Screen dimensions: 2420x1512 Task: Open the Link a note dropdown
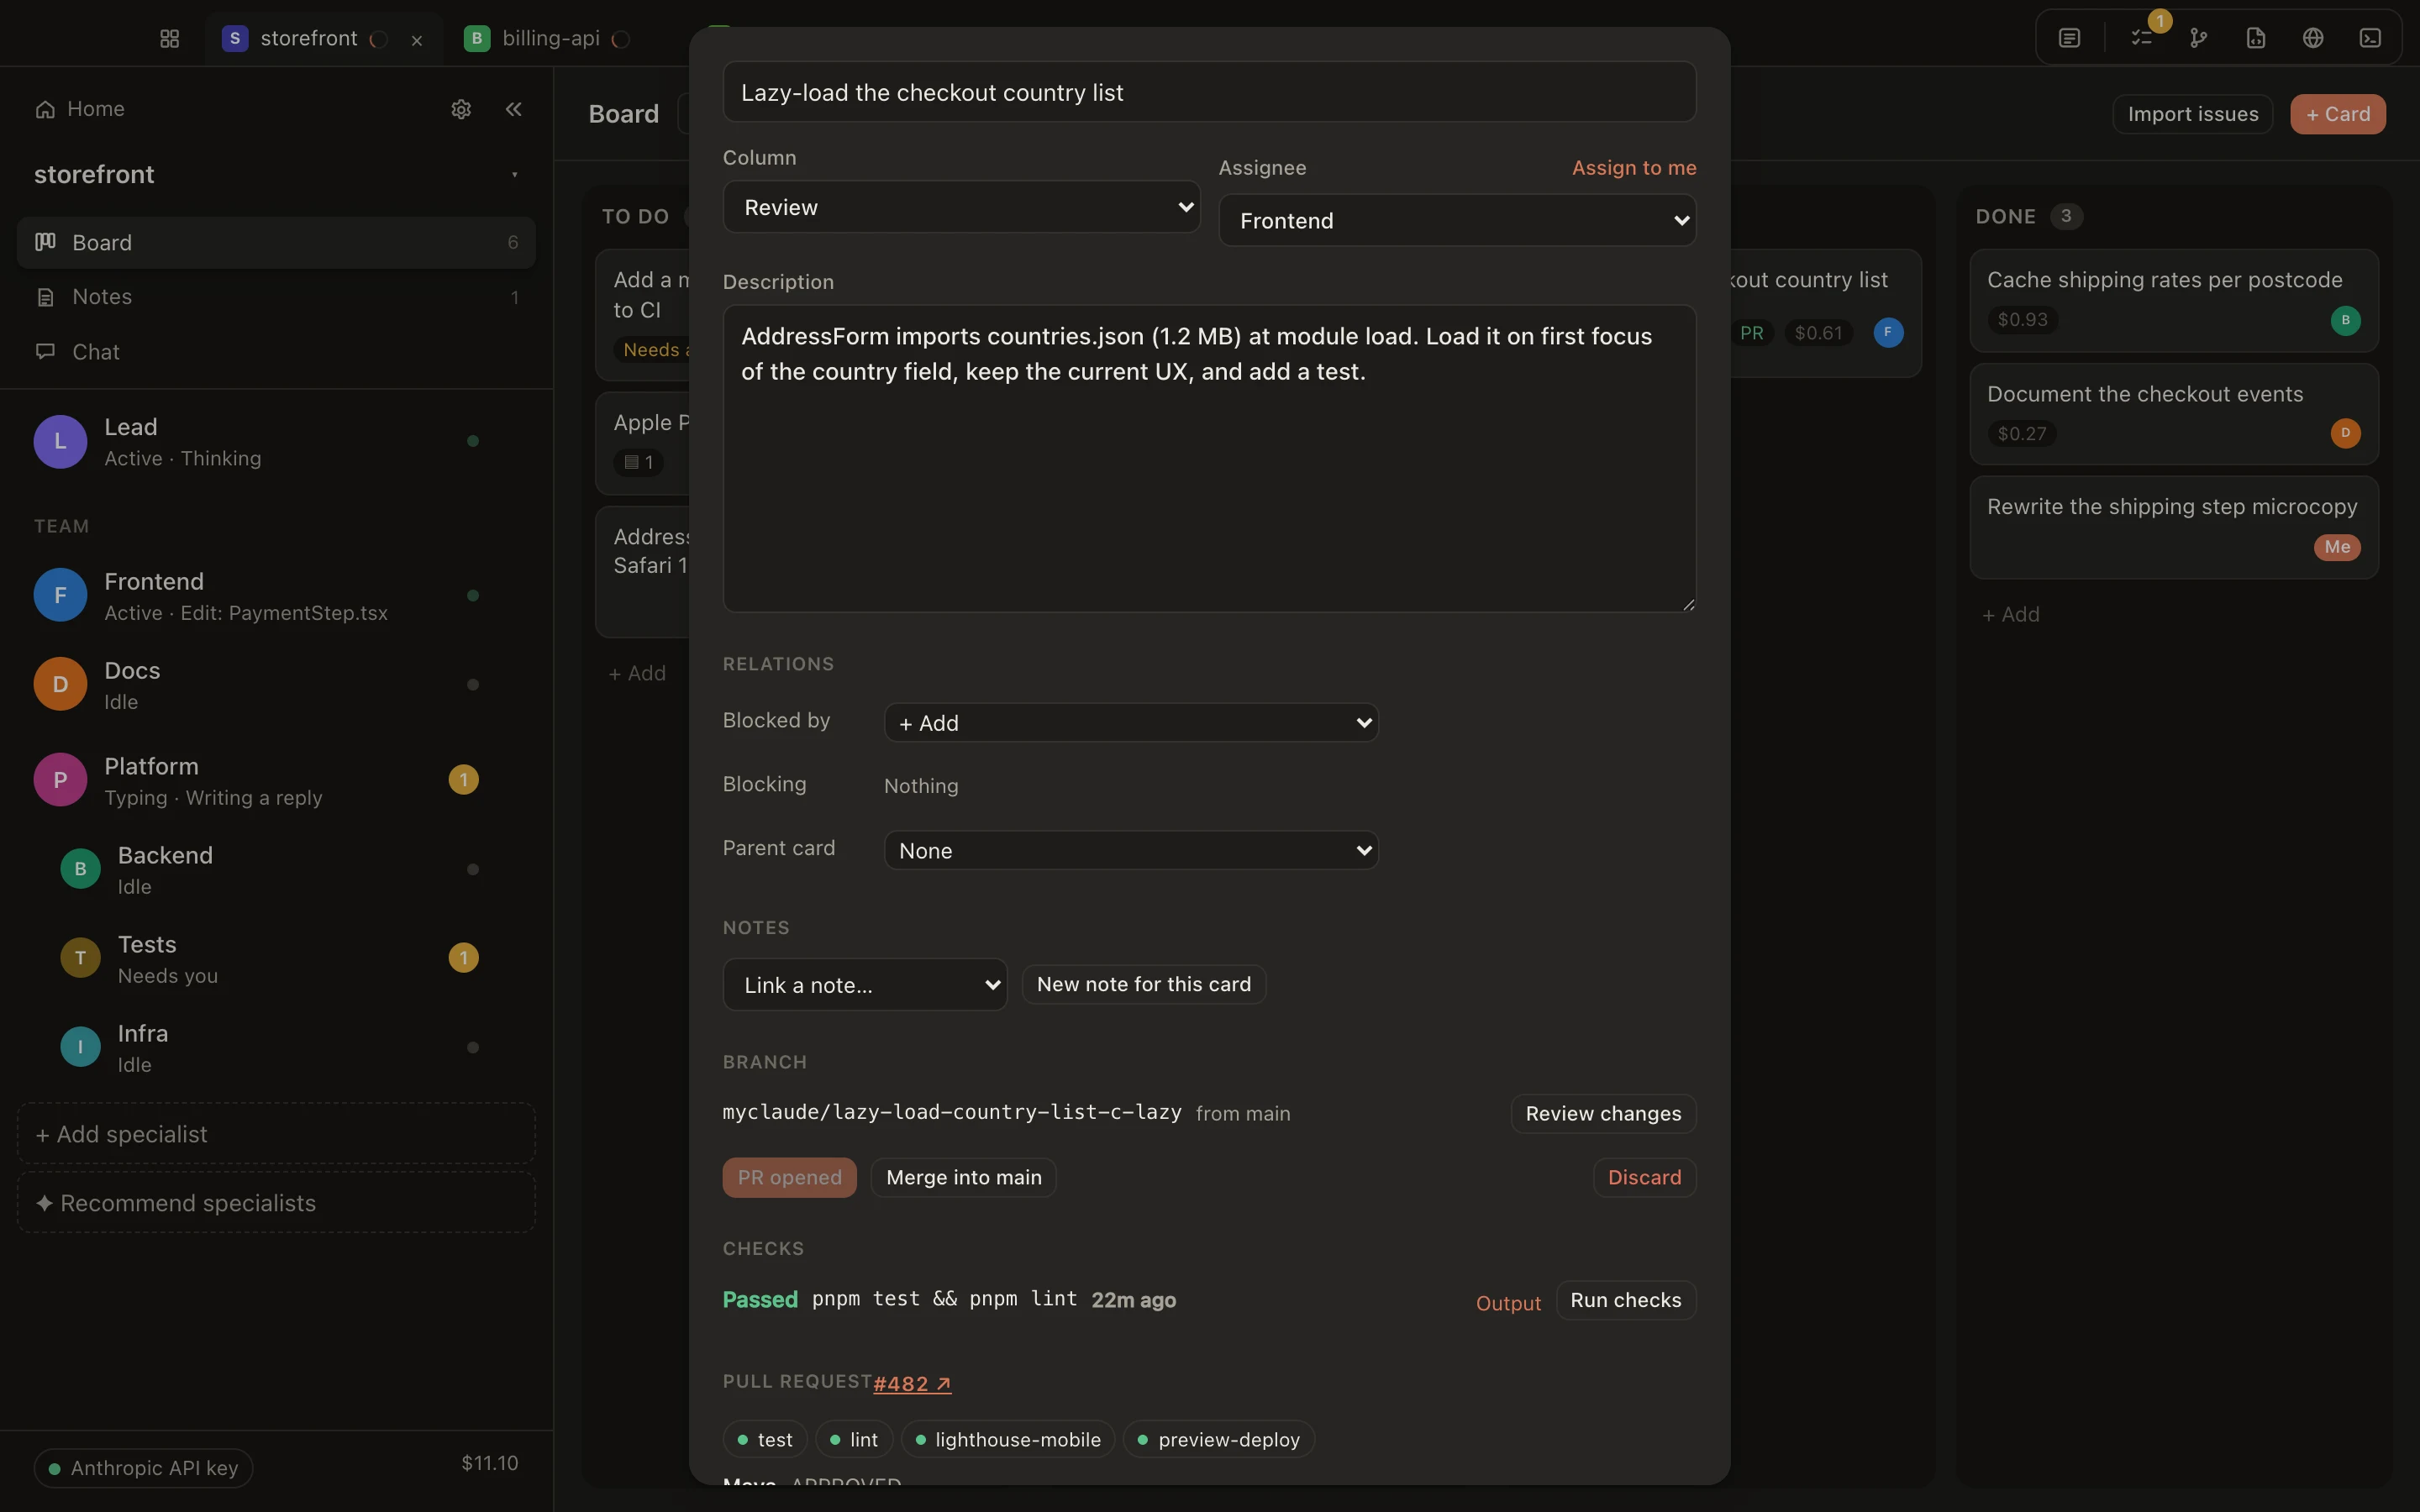click(865, 985)
